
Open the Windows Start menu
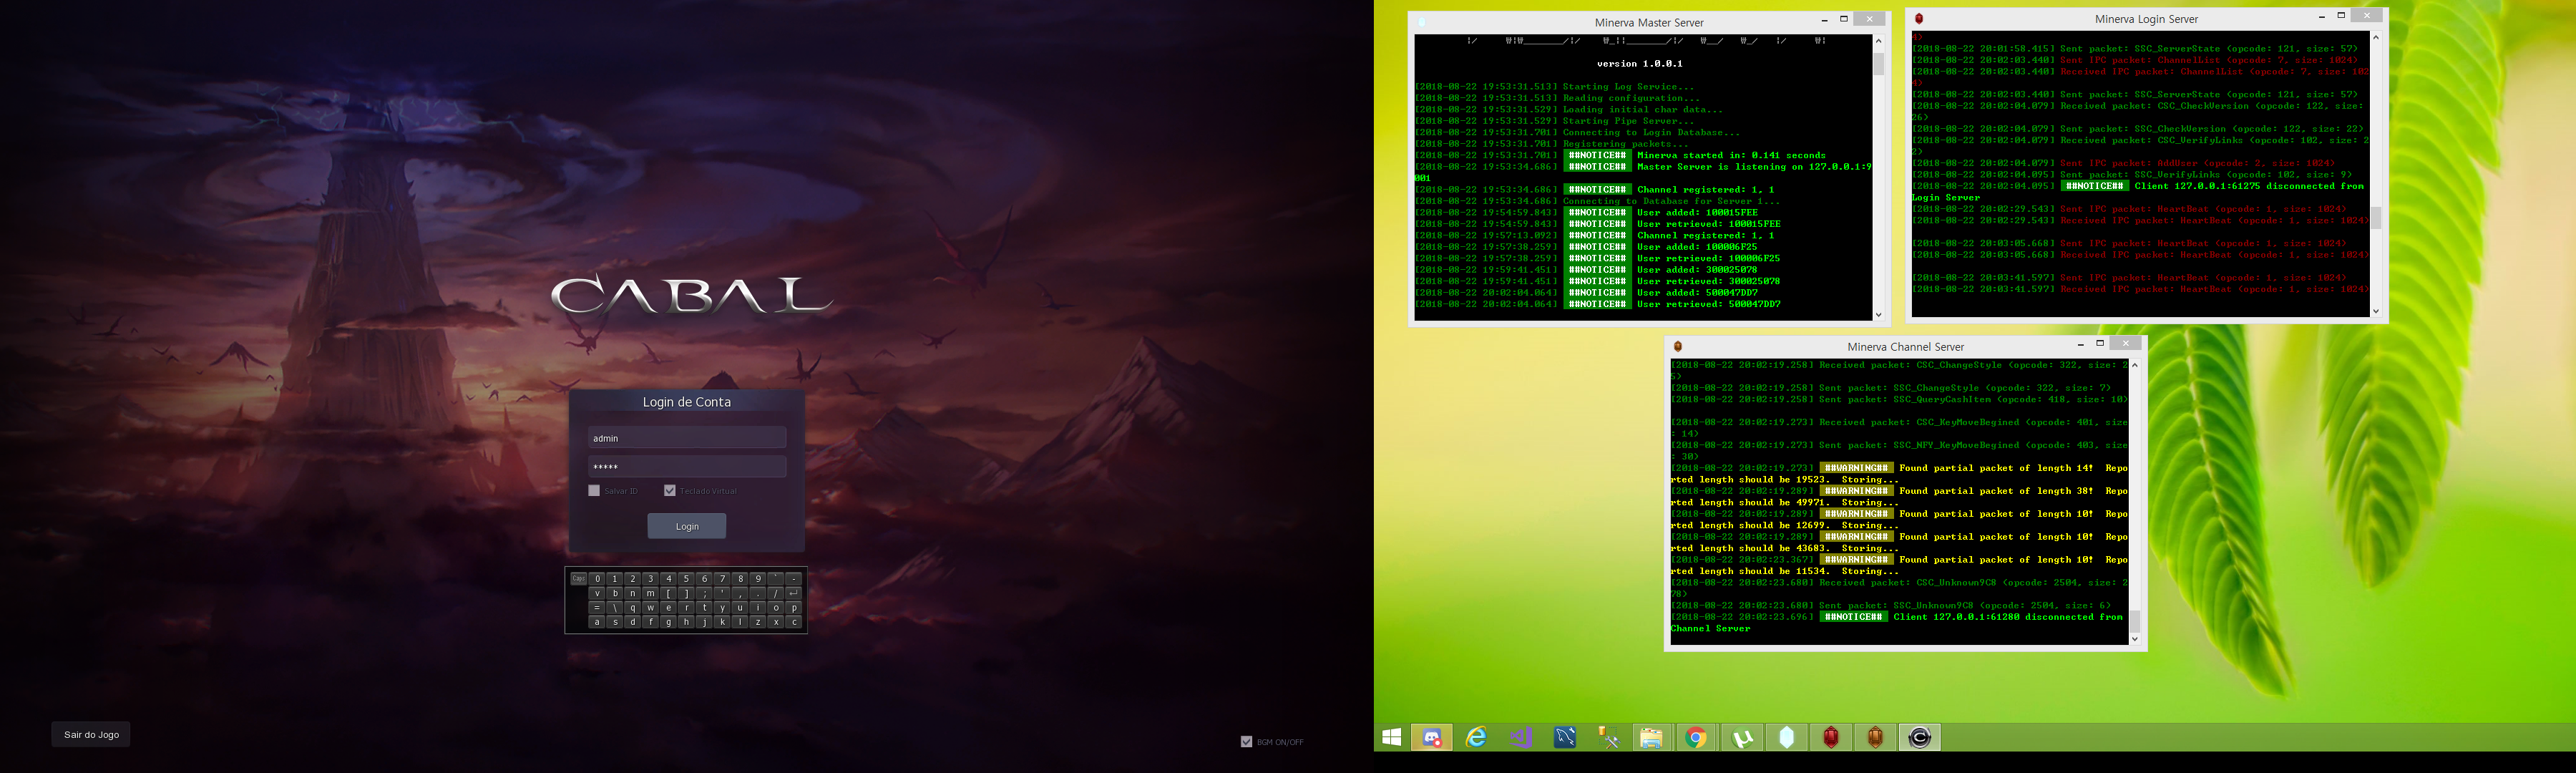point(1391,738)
